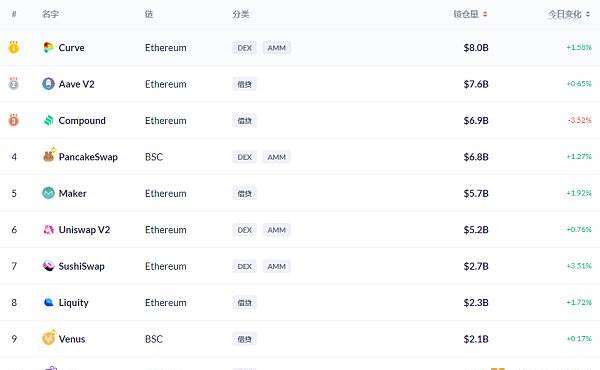Click the Maker teal logo icon

pos(48,193)
